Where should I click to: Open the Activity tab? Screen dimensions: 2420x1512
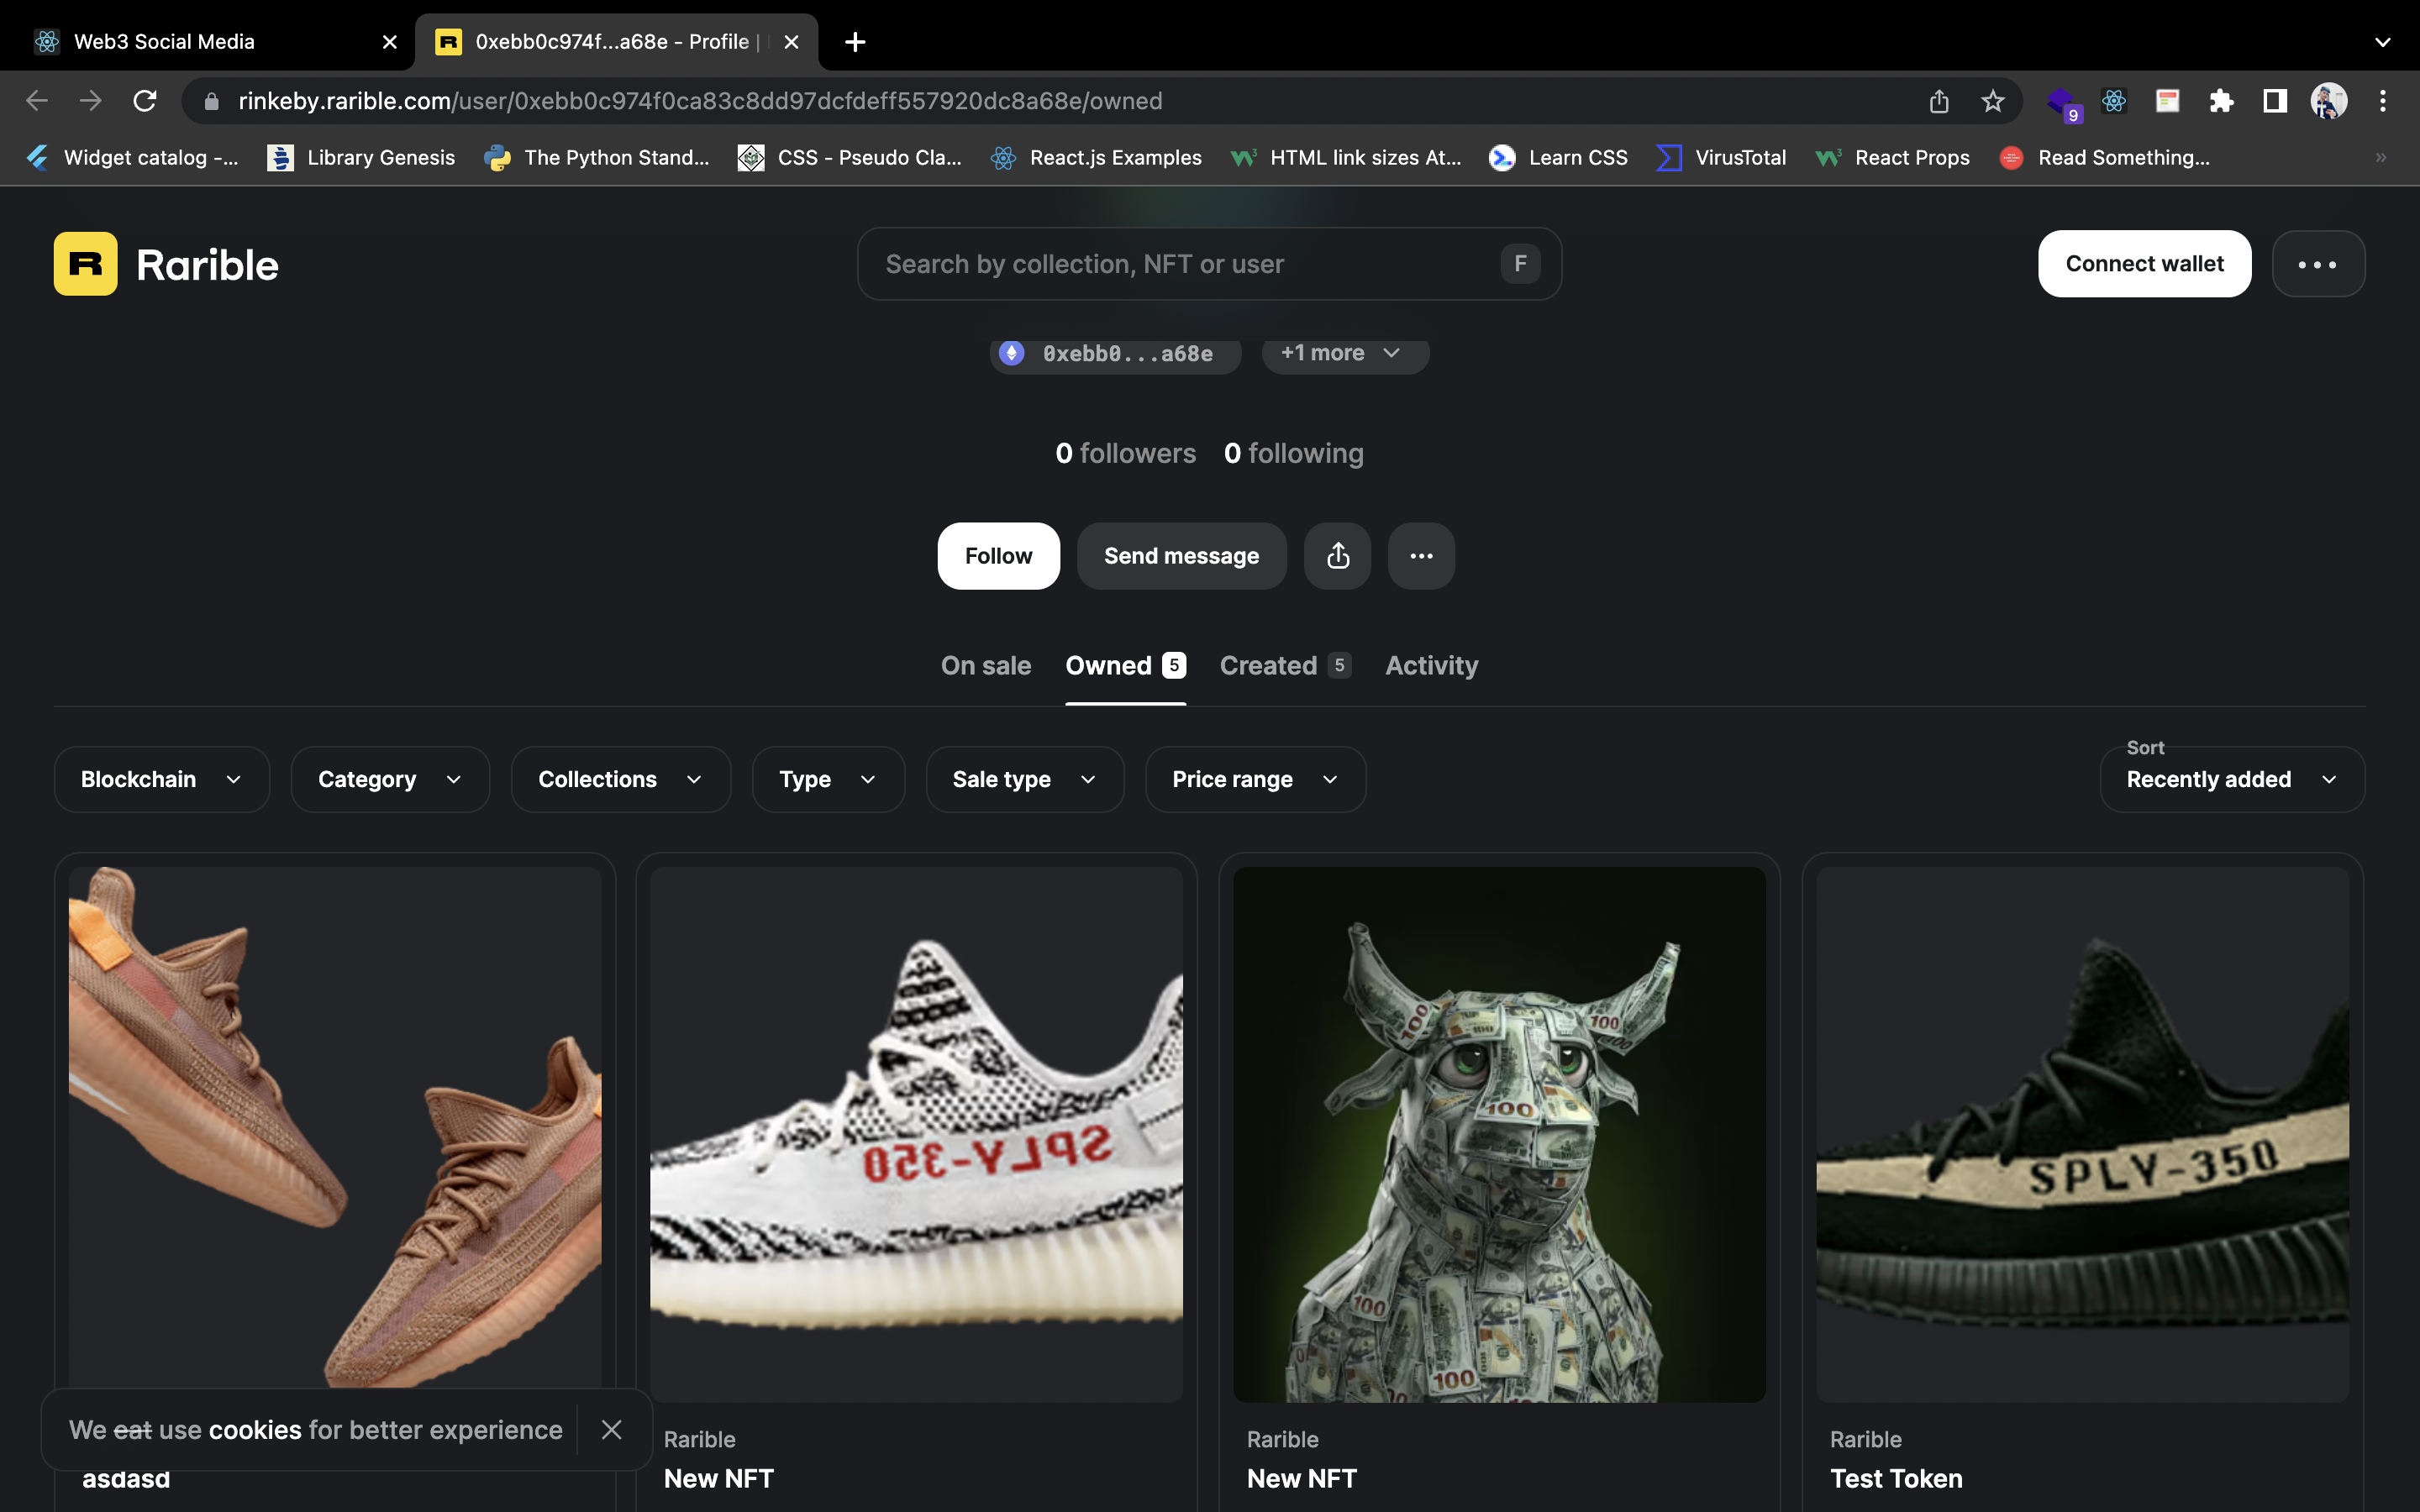pyautogui.click(x=1431, y=666)
